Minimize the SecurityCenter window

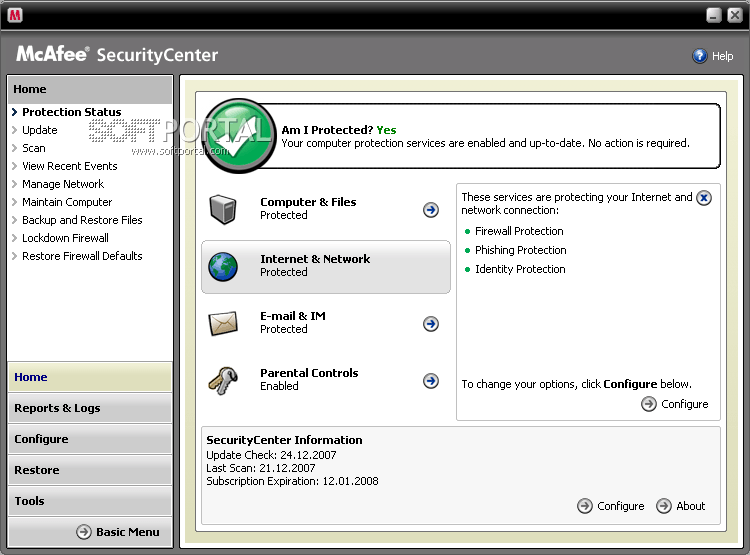point(714,15)
